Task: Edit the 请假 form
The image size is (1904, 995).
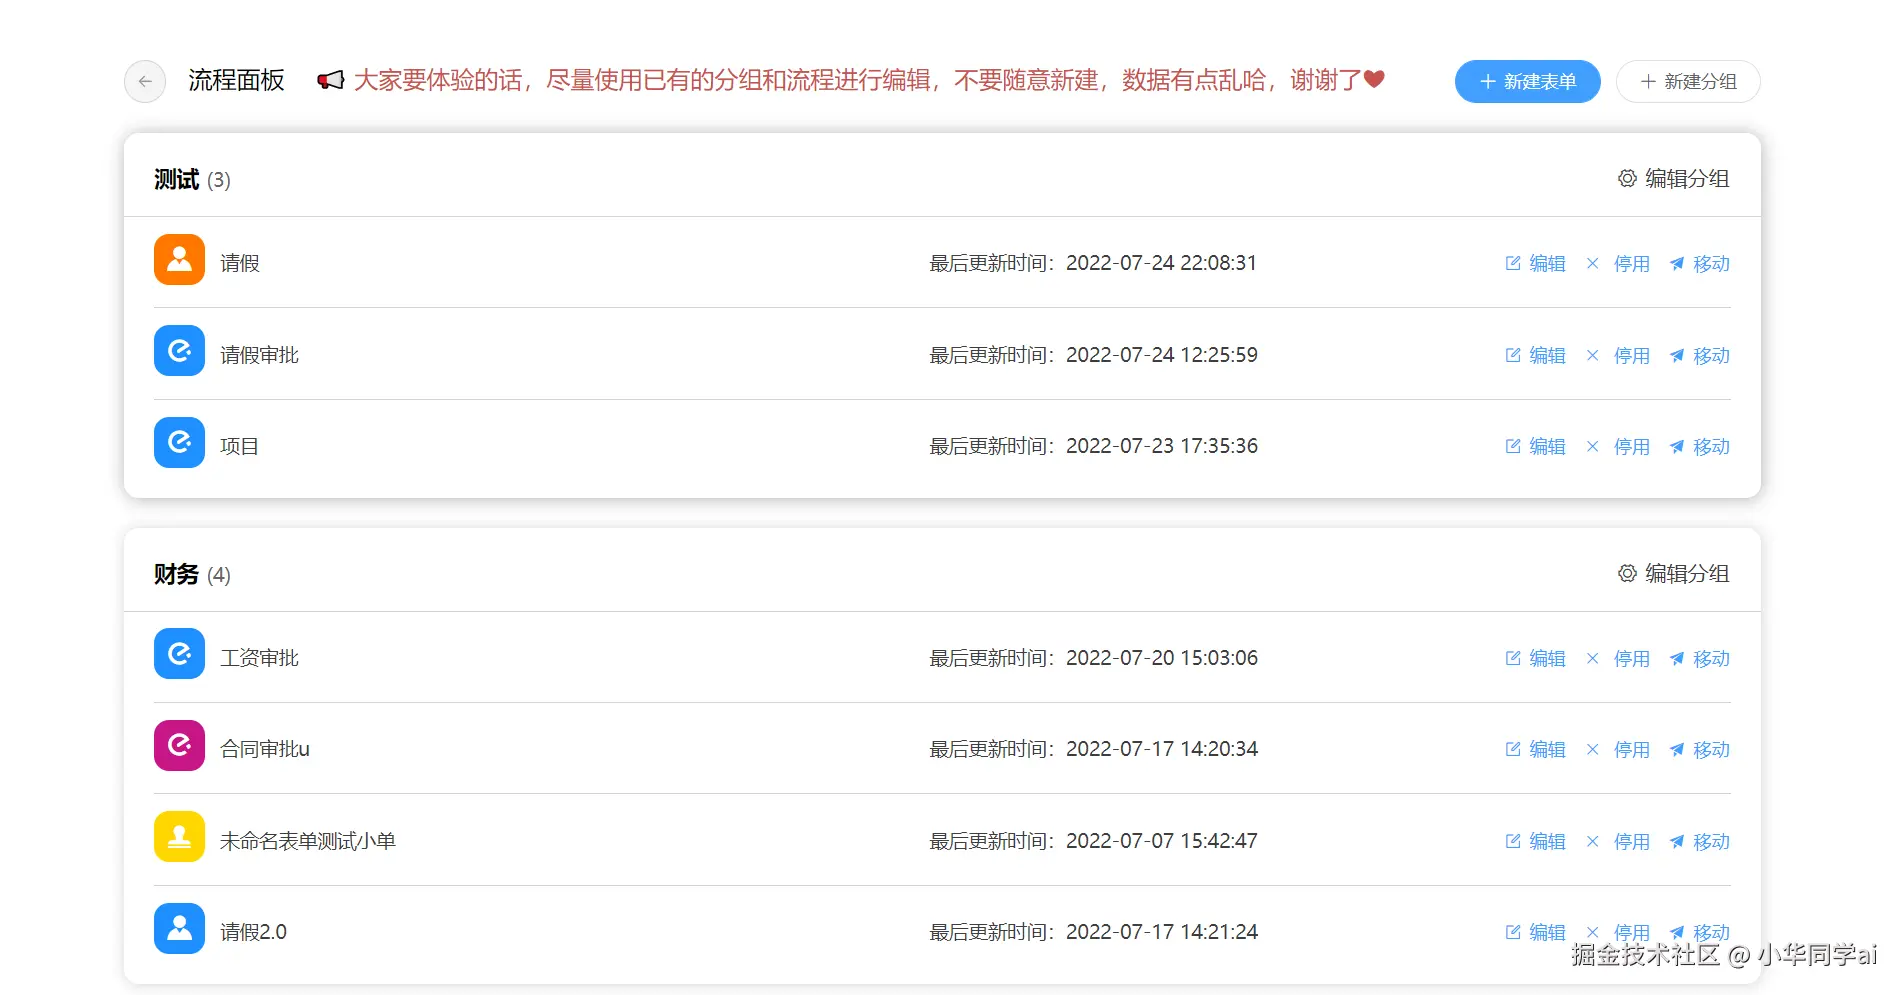Action: pyautogui.click(x=1535, y=264)
